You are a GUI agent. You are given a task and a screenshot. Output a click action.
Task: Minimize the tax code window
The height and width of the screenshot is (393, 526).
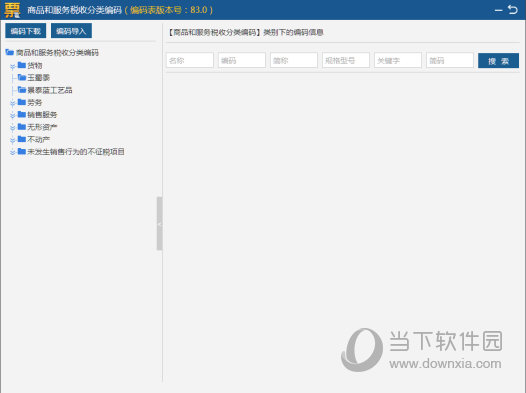[498, 10]
